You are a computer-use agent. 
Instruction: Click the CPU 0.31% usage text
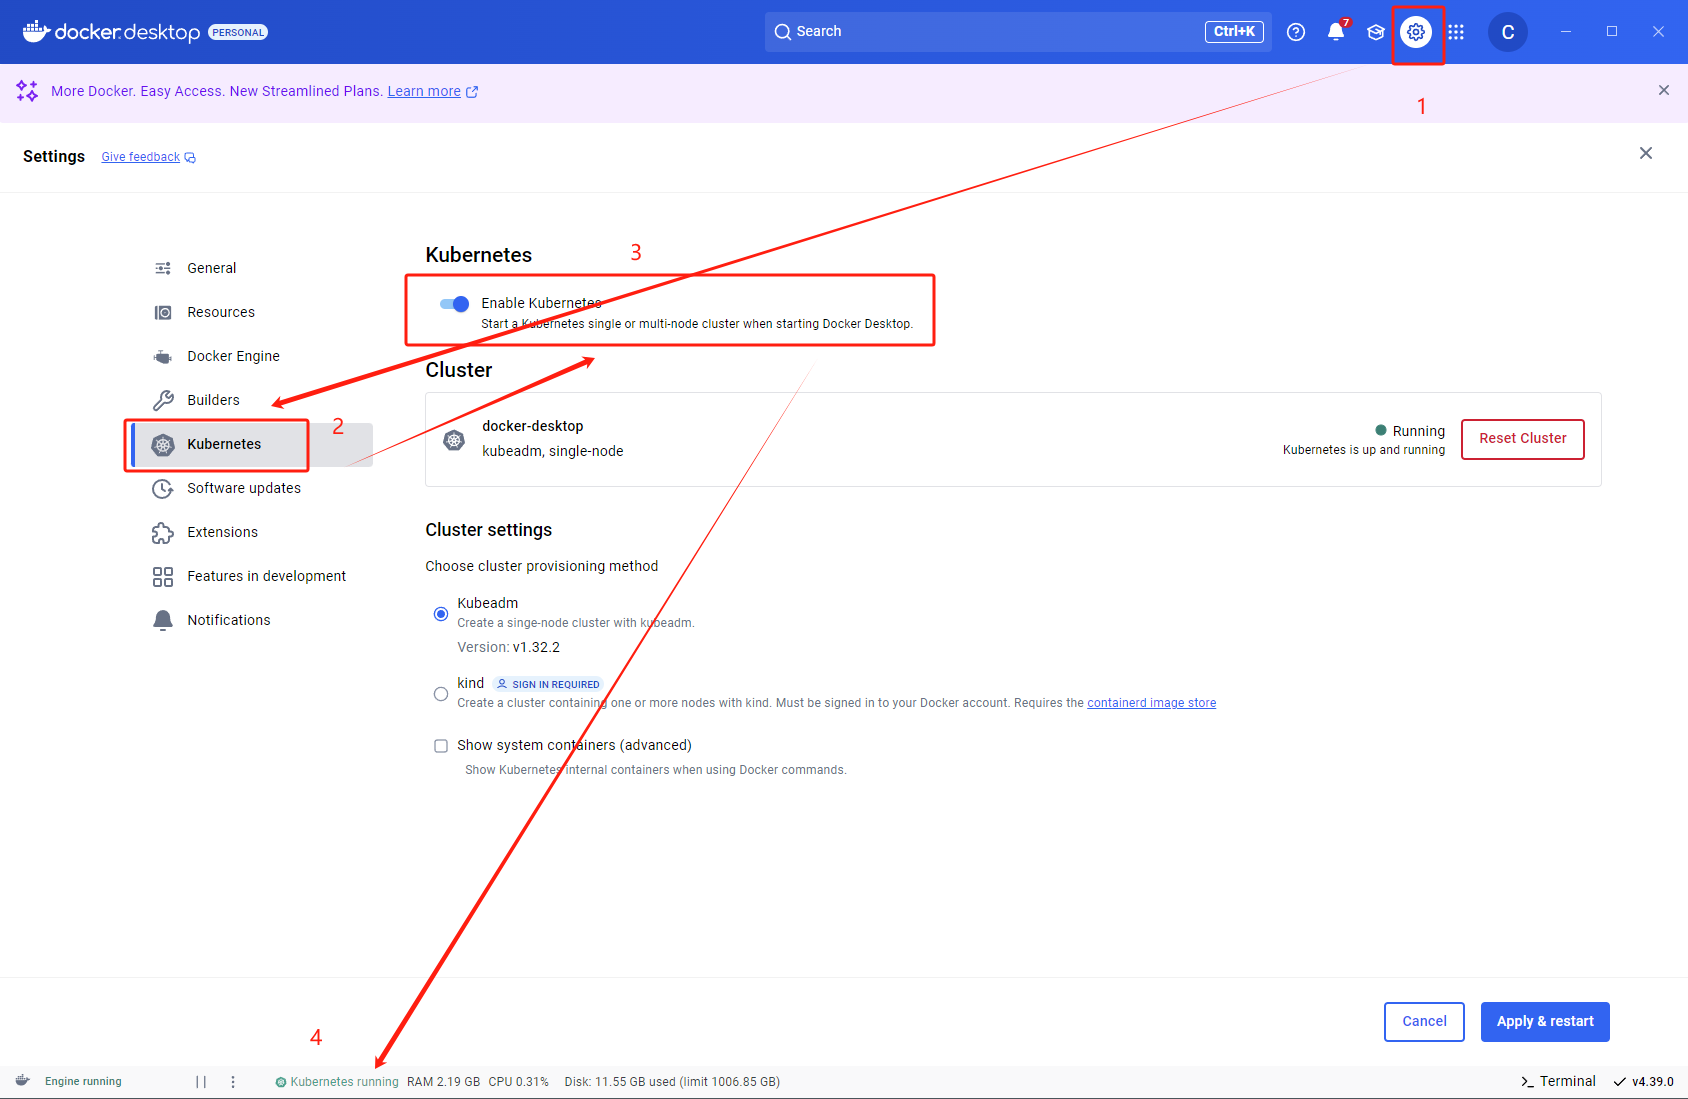(518, 1082)
